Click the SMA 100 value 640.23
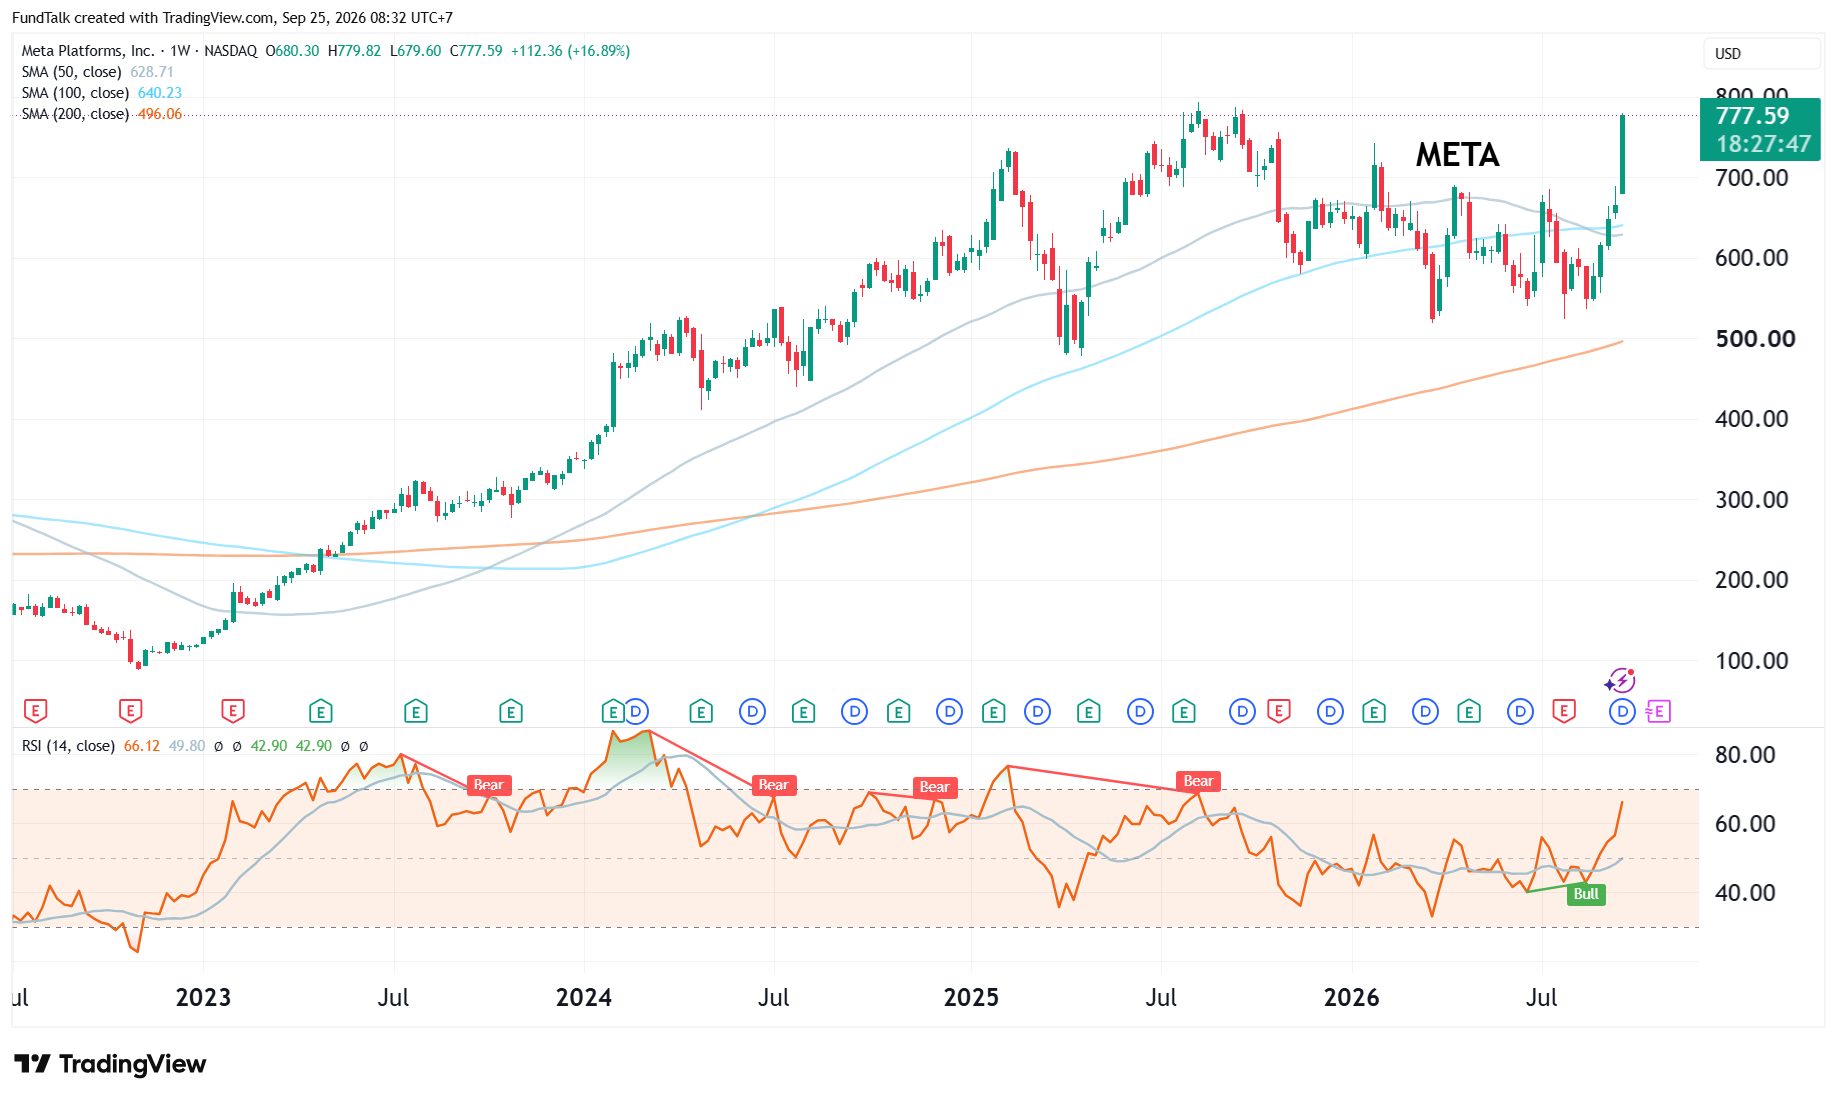1837x1100 pixels. (160, 93)
